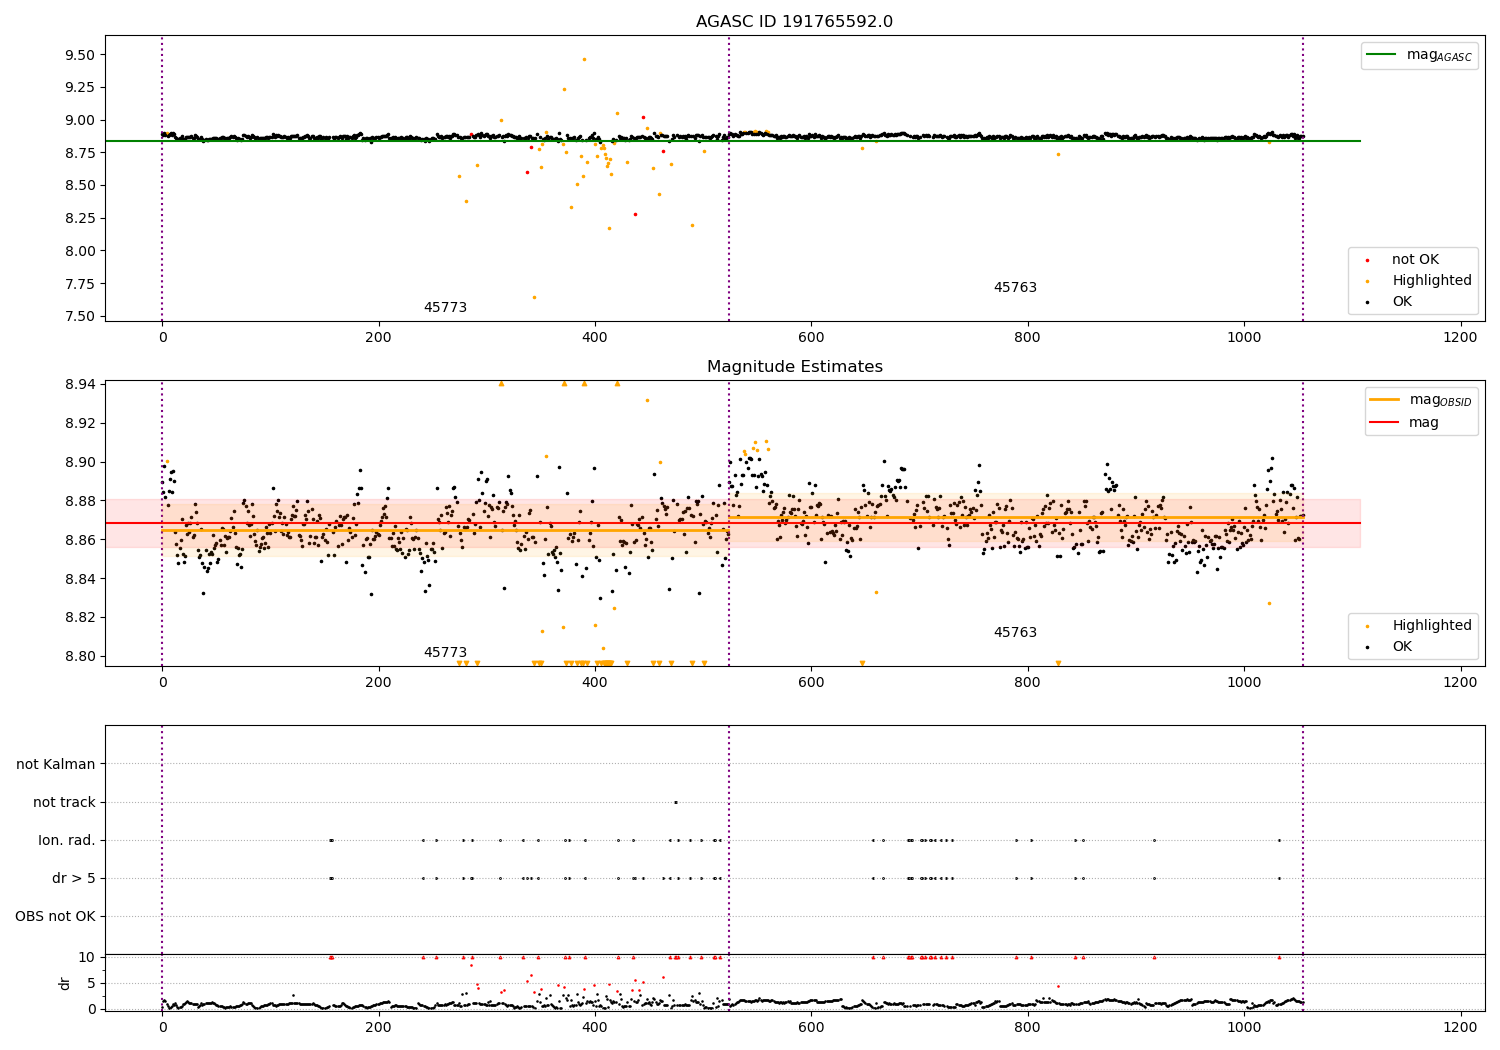This screenshot has height=1050, width=1500.
Task: Click the 'not Kalman' axis label
Action: coord(56,764)
